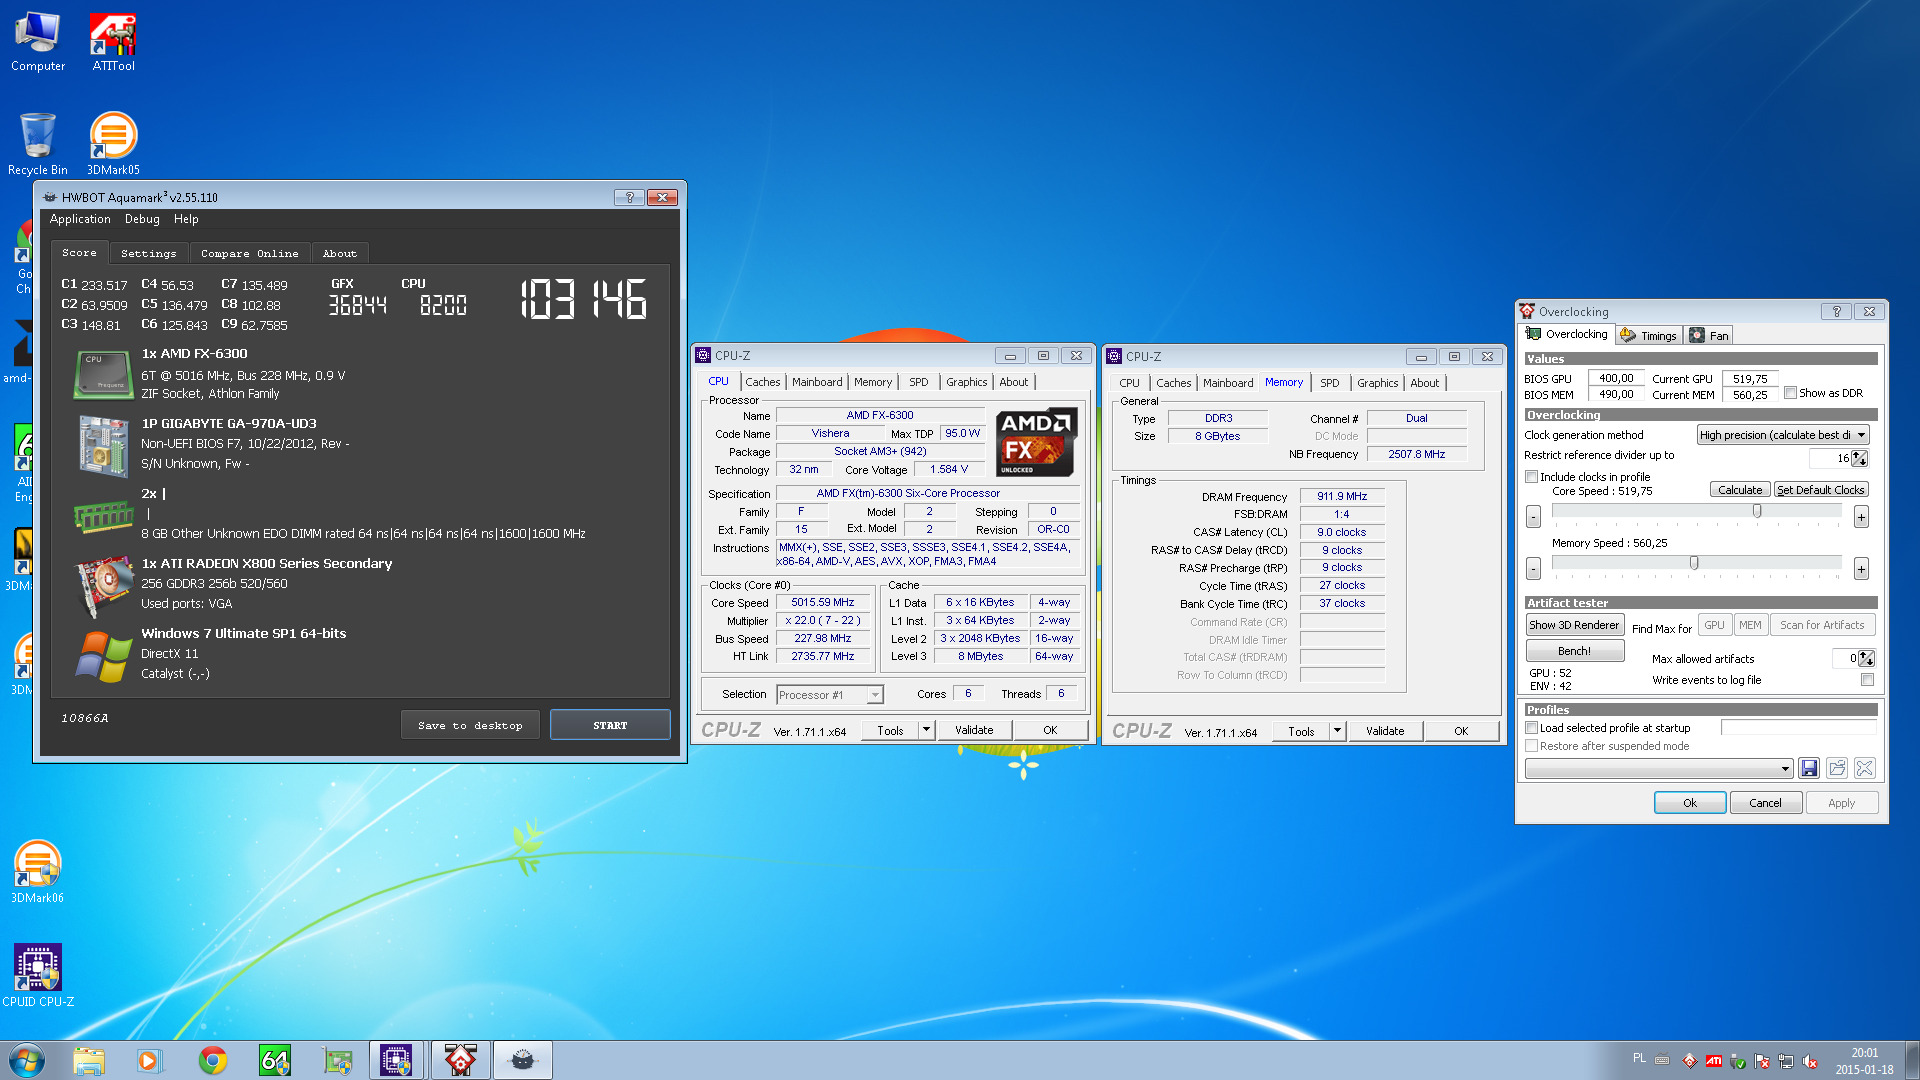This screenshot has height=1080, width=1920.
Task: Click the AMD FX logo in CPU-Z
Action: 1036,441
